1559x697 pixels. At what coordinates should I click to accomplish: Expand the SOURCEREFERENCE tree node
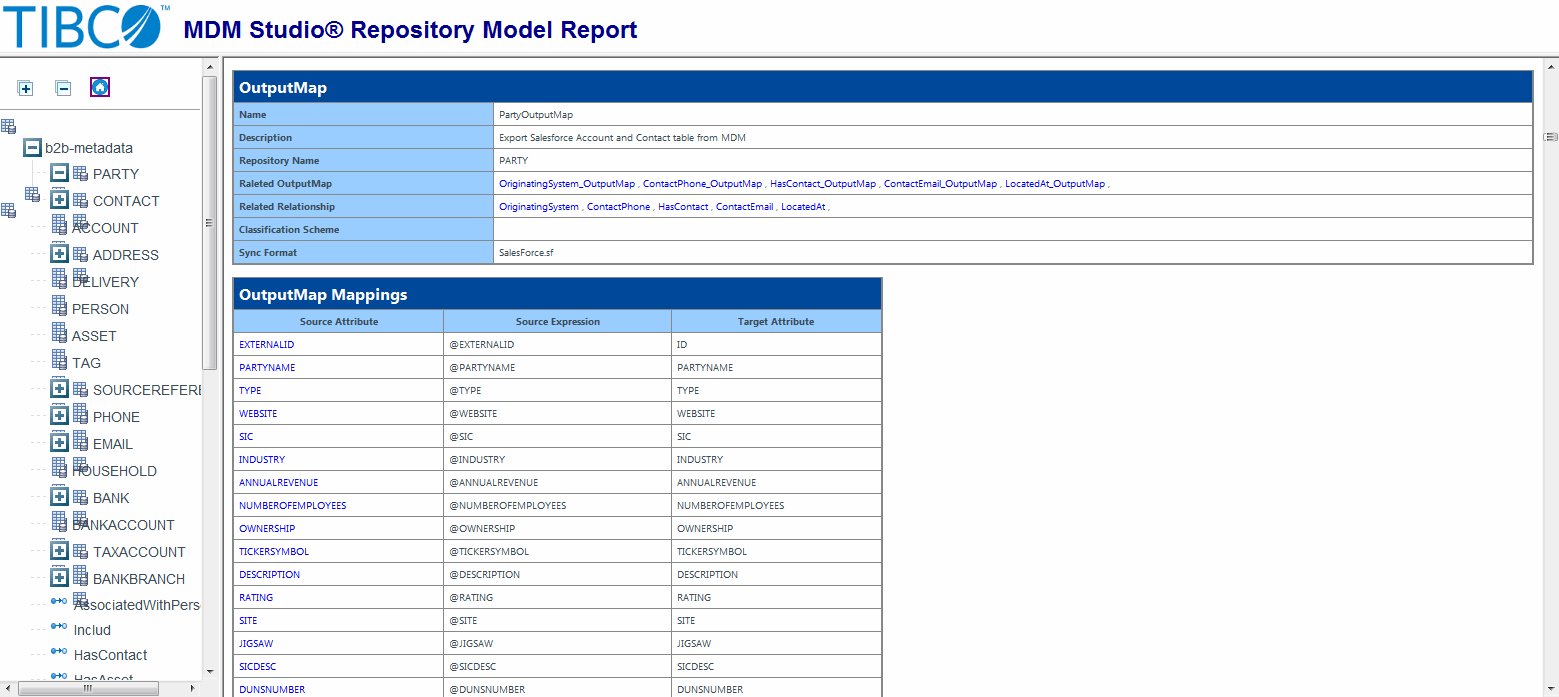pyautogui.click(x=59, y=389)
